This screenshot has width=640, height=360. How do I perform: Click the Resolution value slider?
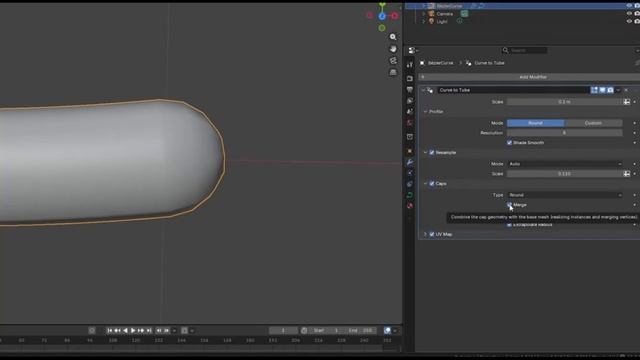(564, 133)
